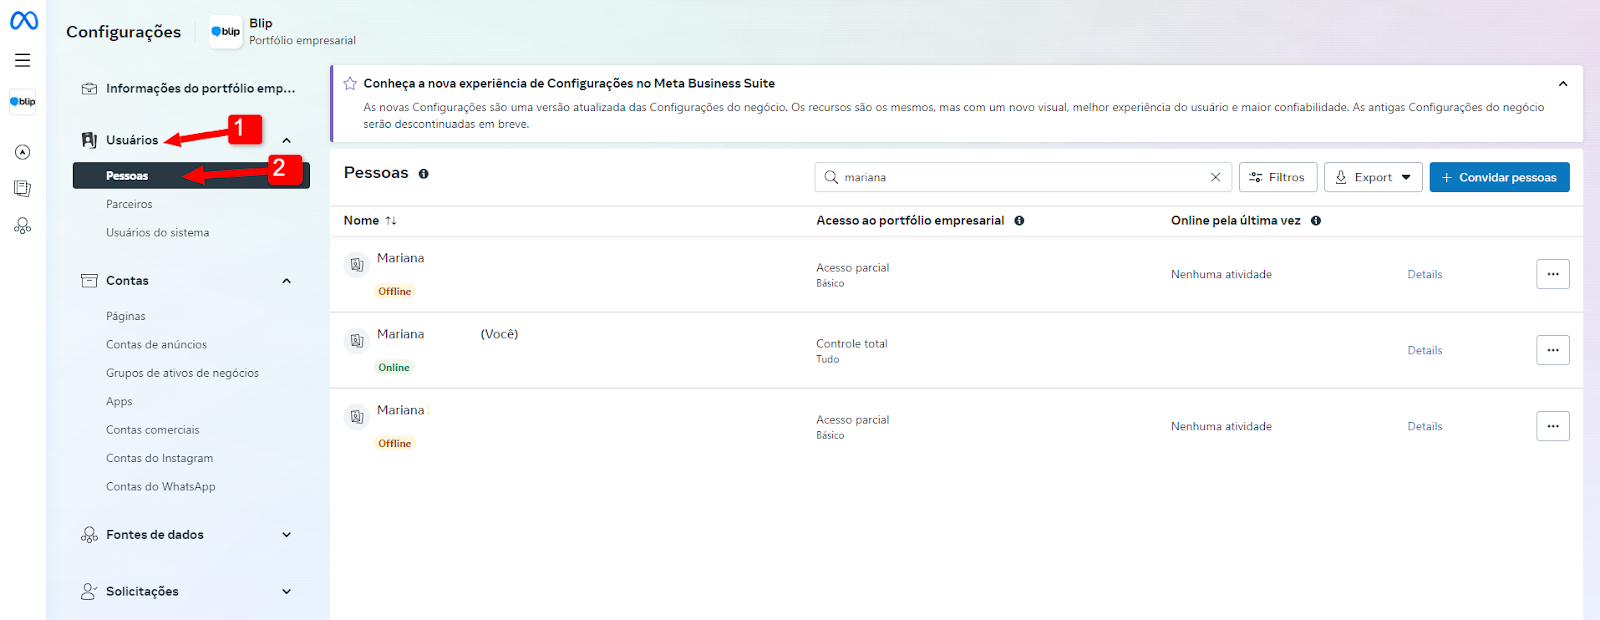Click info icon beside Online pela última vez
The height and width of the screenshot is (620, 1600).
1316,221
